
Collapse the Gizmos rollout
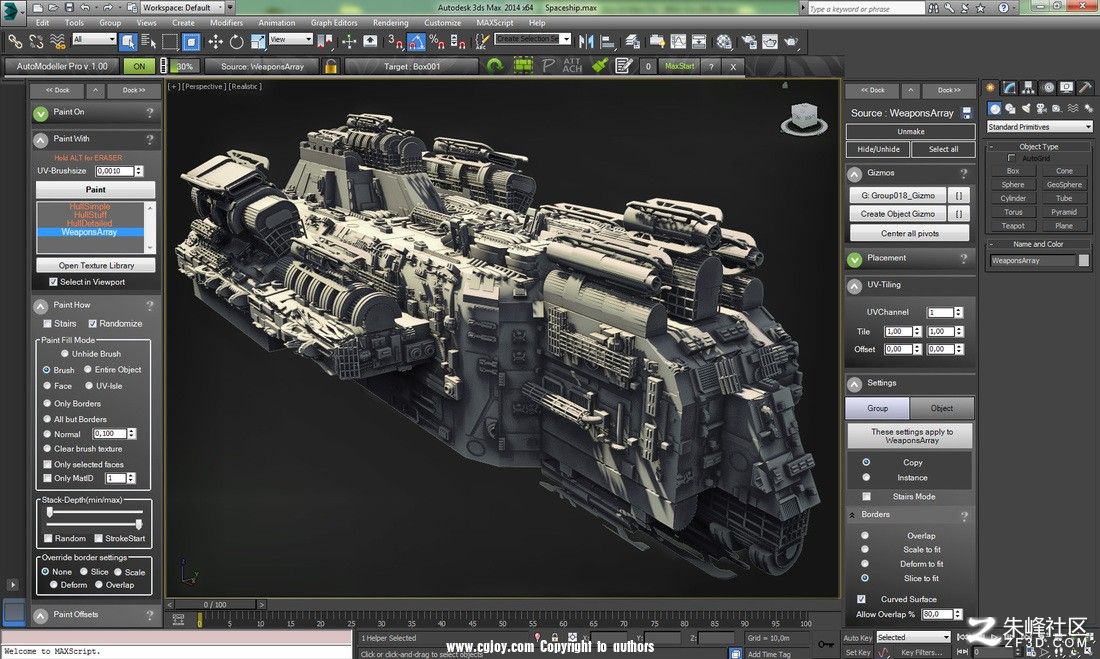[x=854, y=173]
